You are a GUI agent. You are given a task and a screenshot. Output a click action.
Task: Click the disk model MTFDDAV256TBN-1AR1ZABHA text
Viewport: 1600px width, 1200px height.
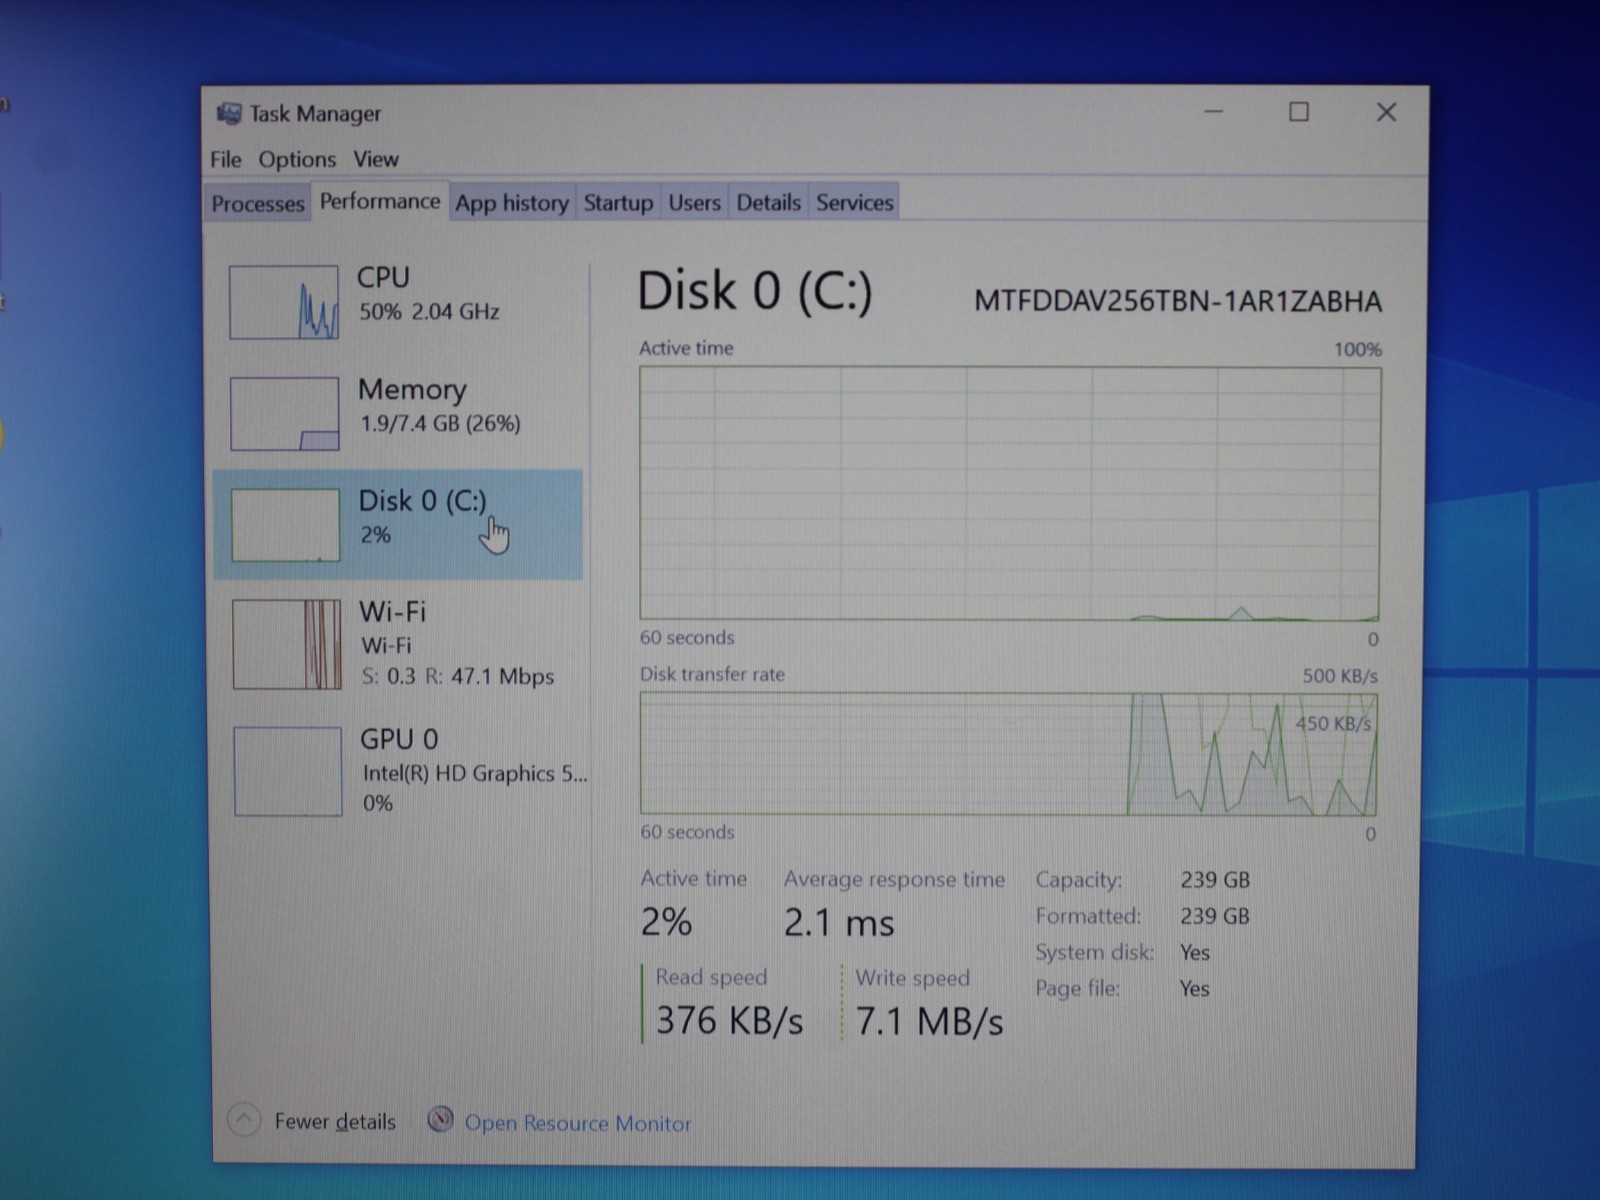tap(1178, 301)
